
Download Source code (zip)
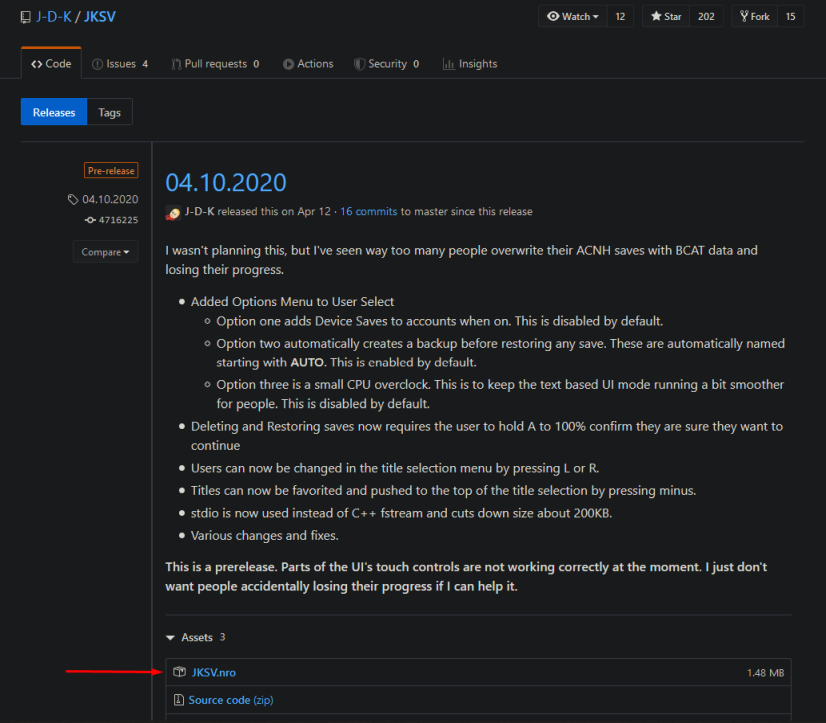pyautogui.click(x=231, y=700)
